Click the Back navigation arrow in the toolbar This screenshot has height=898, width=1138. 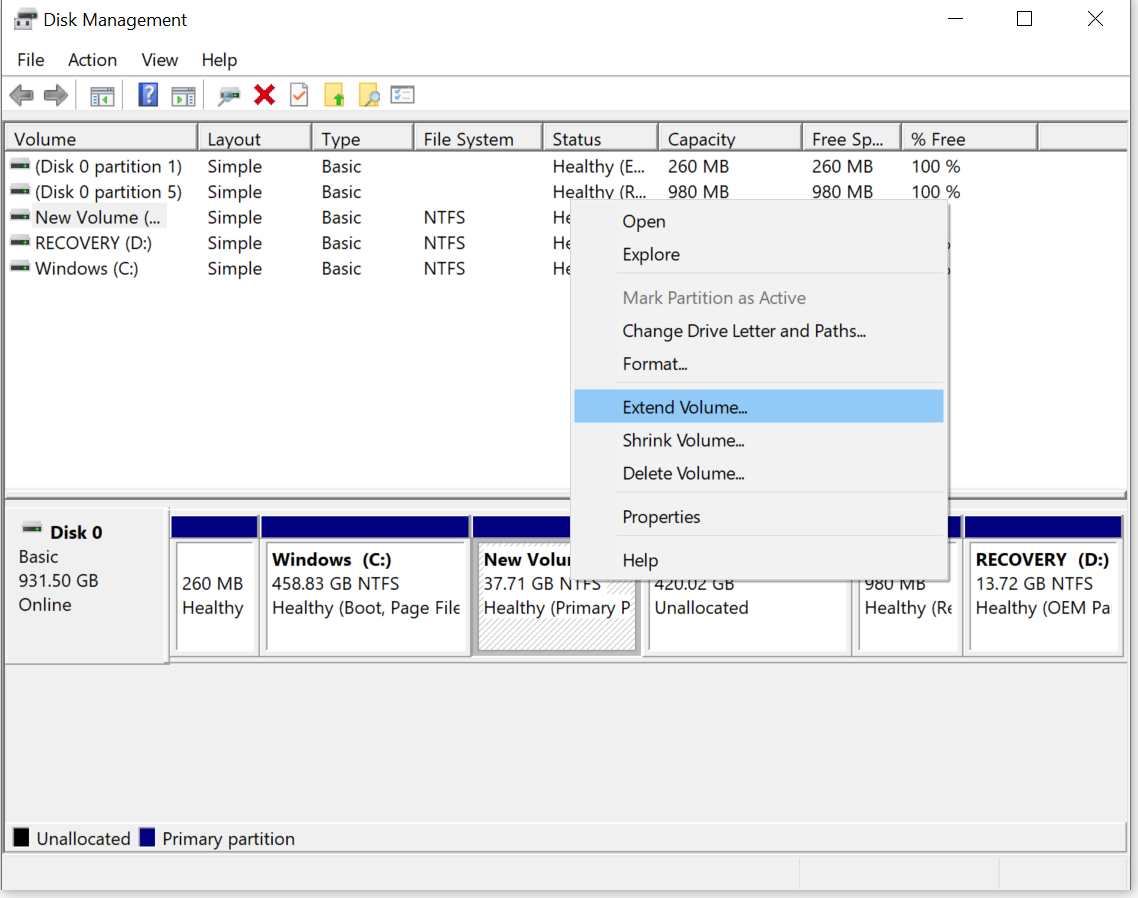(x=20, y=94)
